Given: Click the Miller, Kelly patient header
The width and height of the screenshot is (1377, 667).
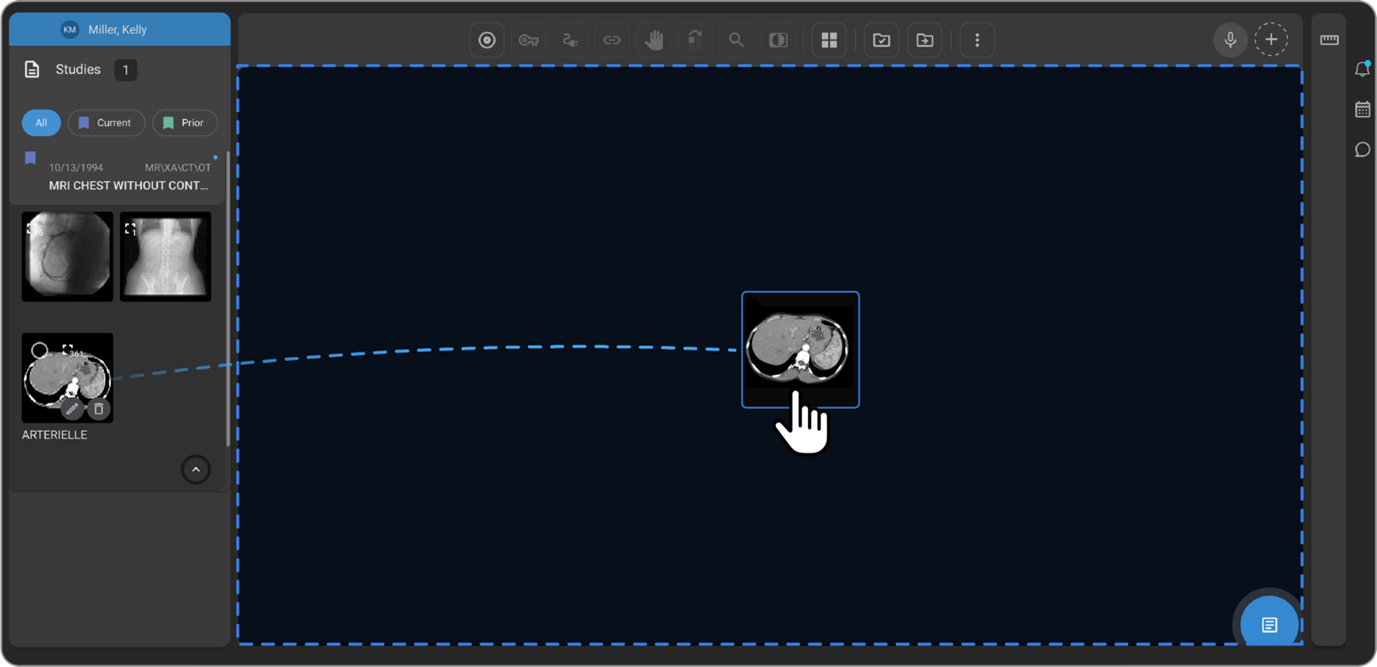Looking at the screenshot, I should coord(119,29).
